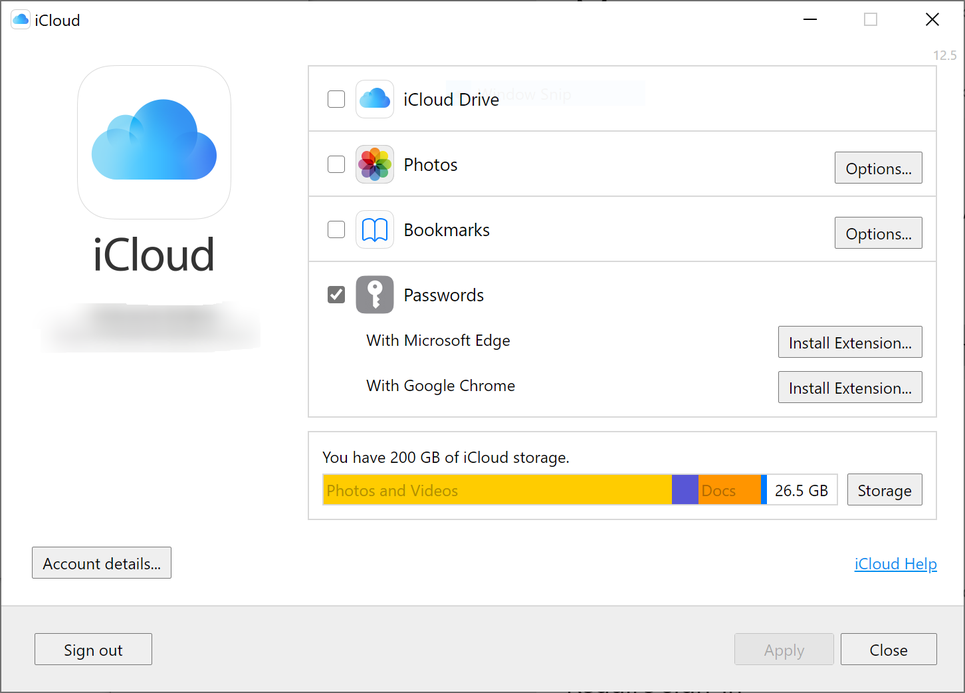Uncheck the Passwords checkbox
This screenshot has width=965, height=693.
pos(336,295)
